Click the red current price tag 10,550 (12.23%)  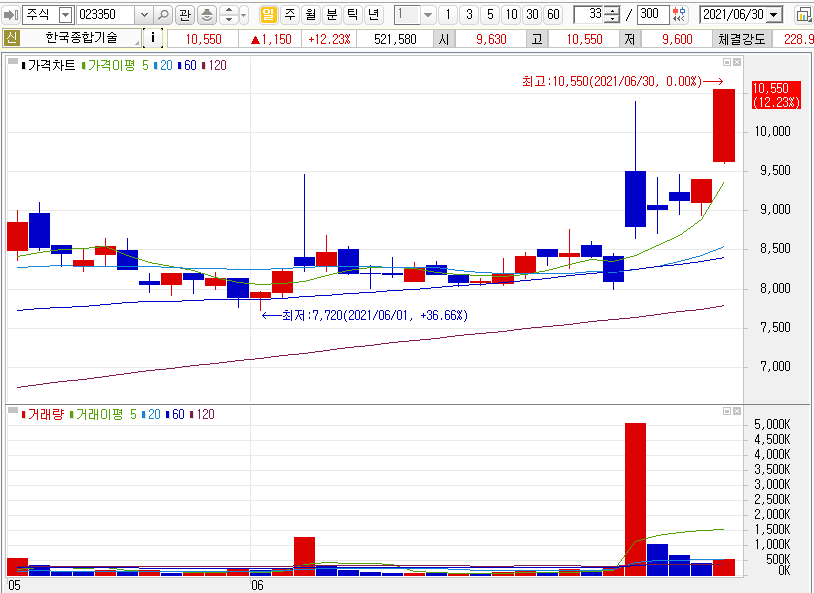coord(776,95)
